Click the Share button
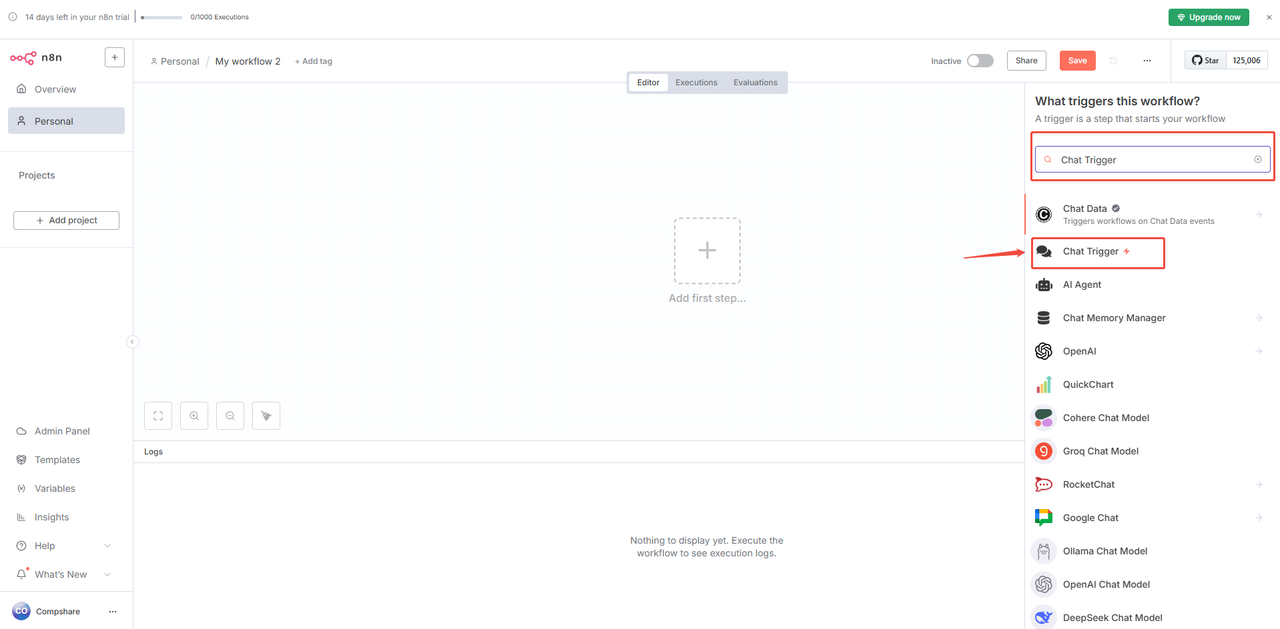The width and height of the screenshot is (1280, 629). click(1026, 61)
